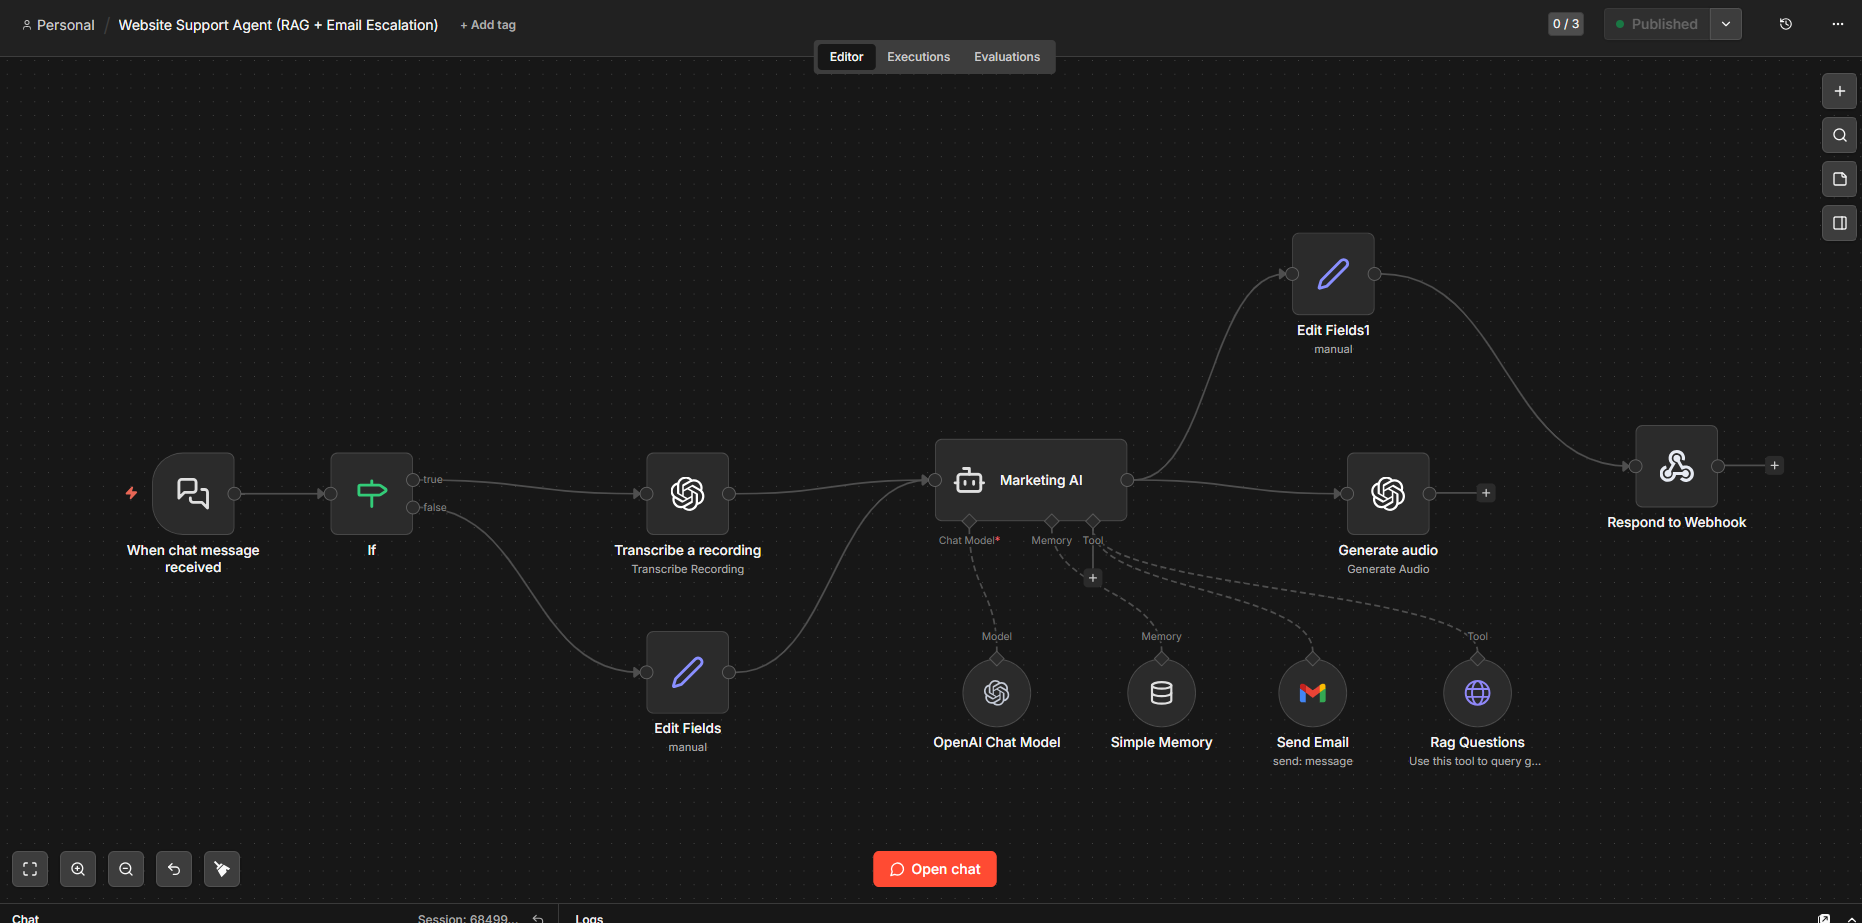Open the Rag Questions tool node
This screenshot has width=1862, height=923.
click(1478, 693)
